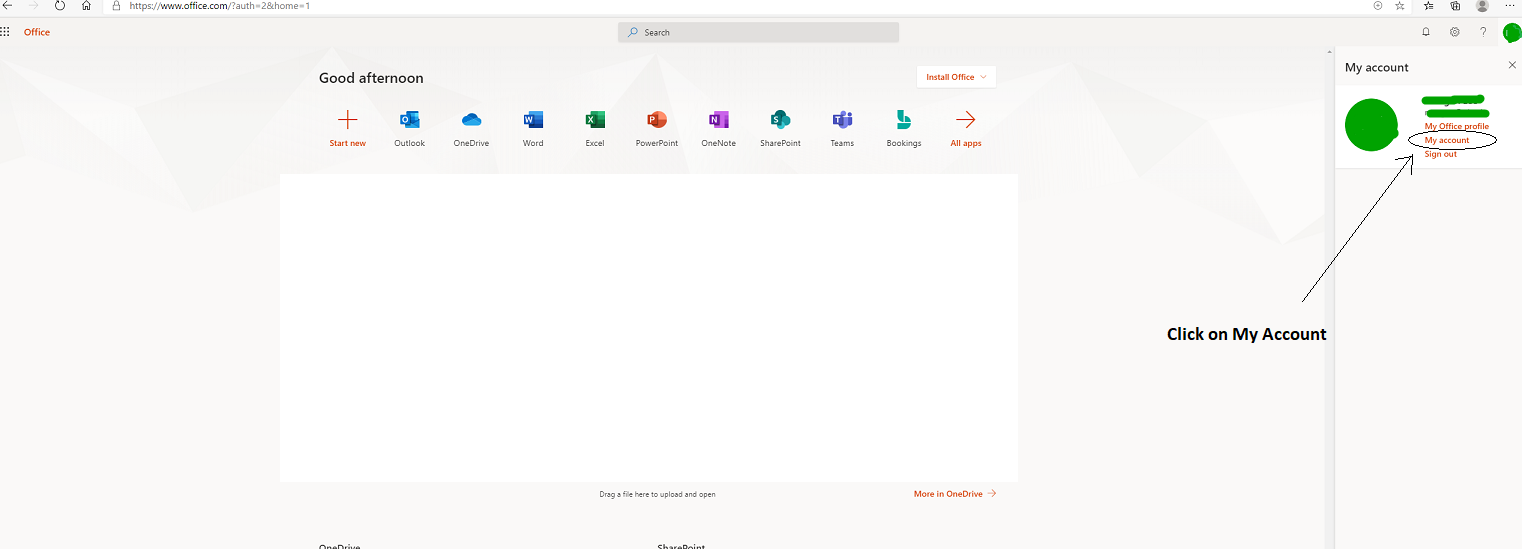
Task: Click into the Search box
Action: click(758, 32)
